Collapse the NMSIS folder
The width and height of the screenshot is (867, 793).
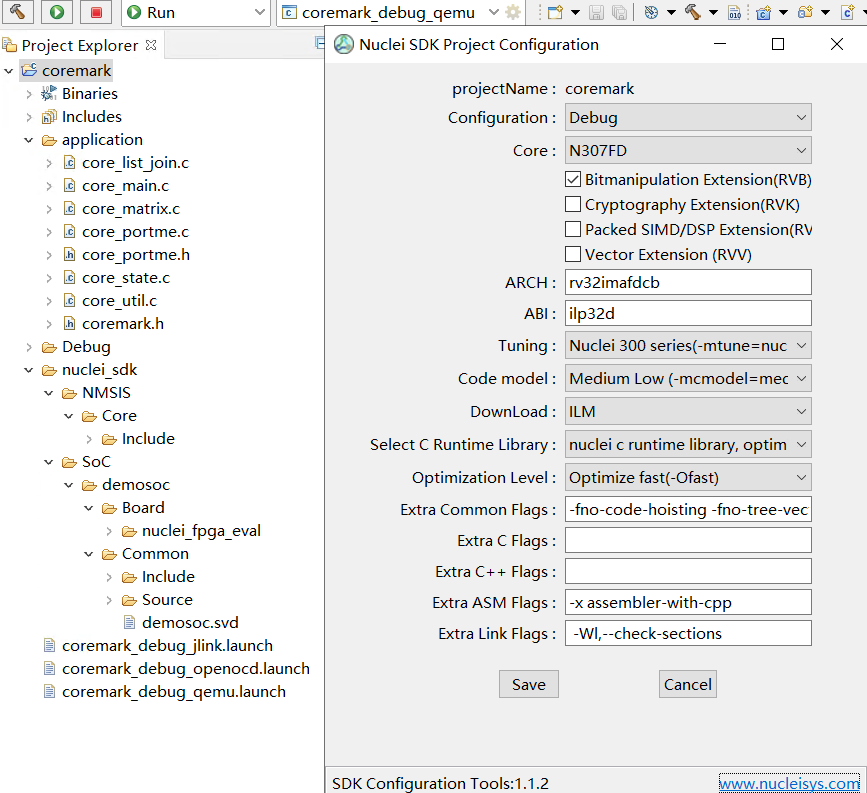pyautogui.click(x=49, y=393)
